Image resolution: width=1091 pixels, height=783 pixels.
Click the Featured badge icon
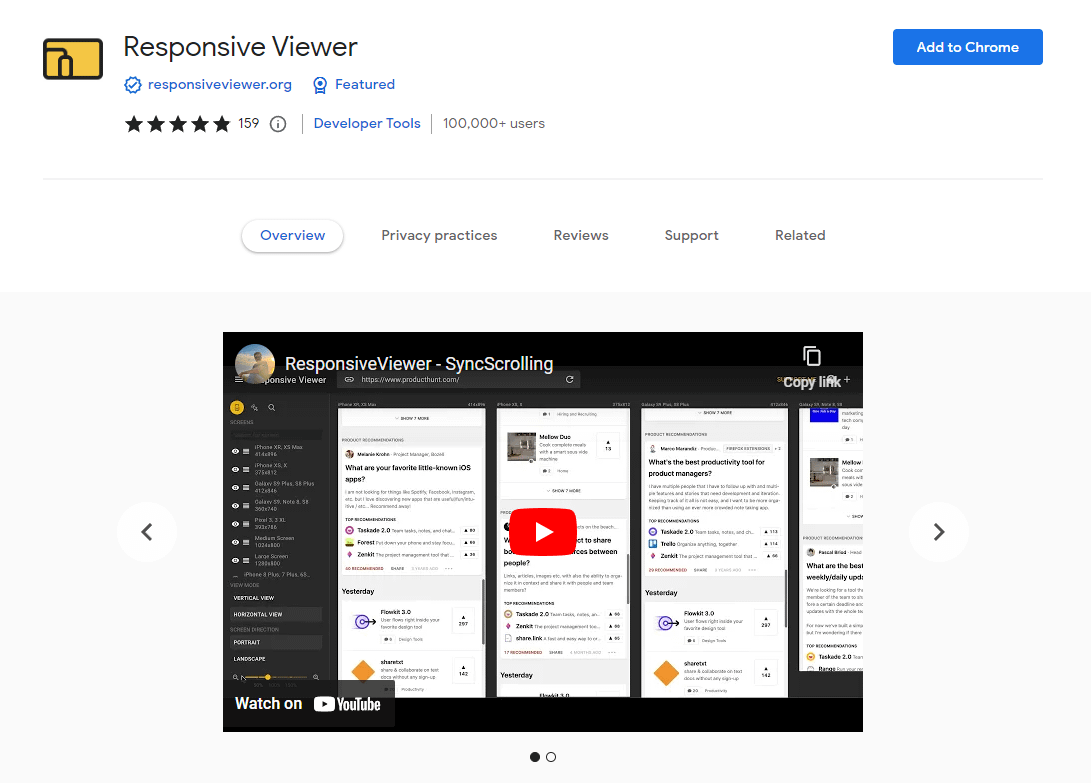coord(320,85)
